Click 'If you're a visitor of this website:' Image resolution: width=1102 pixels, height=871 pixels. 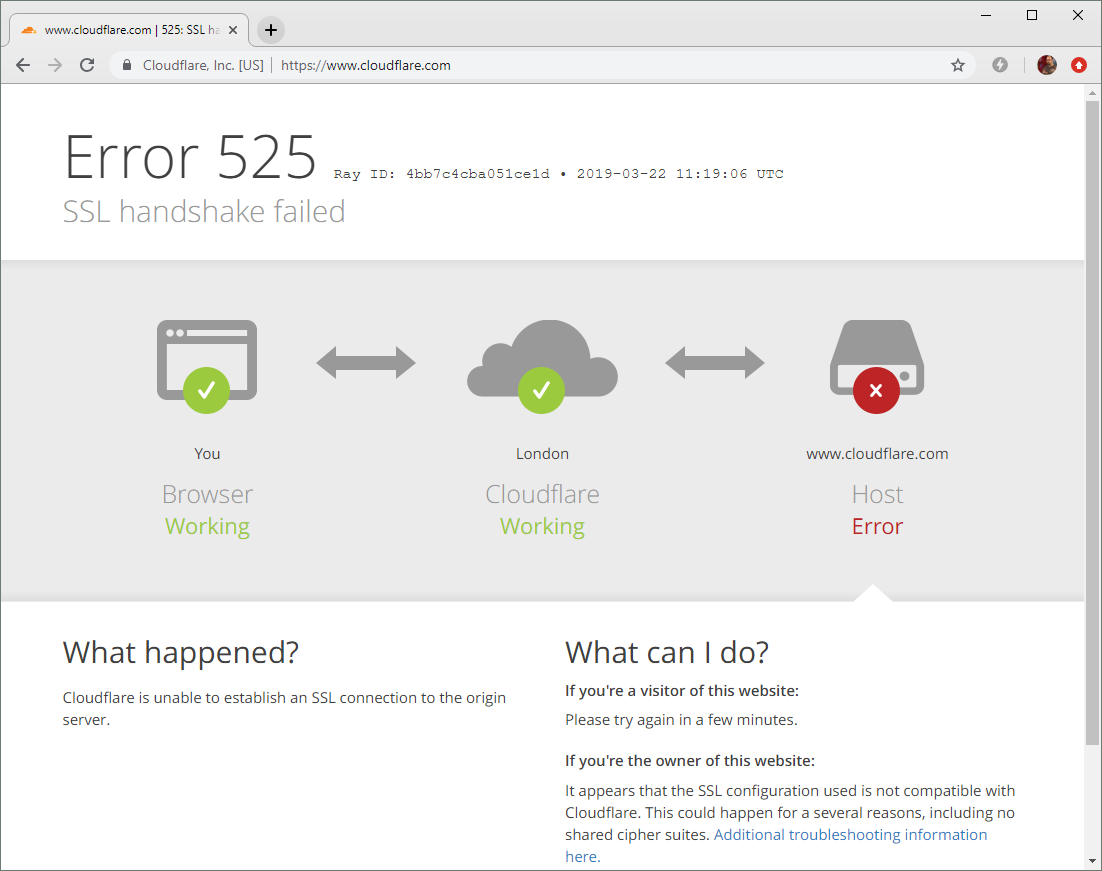click(682, 691)
